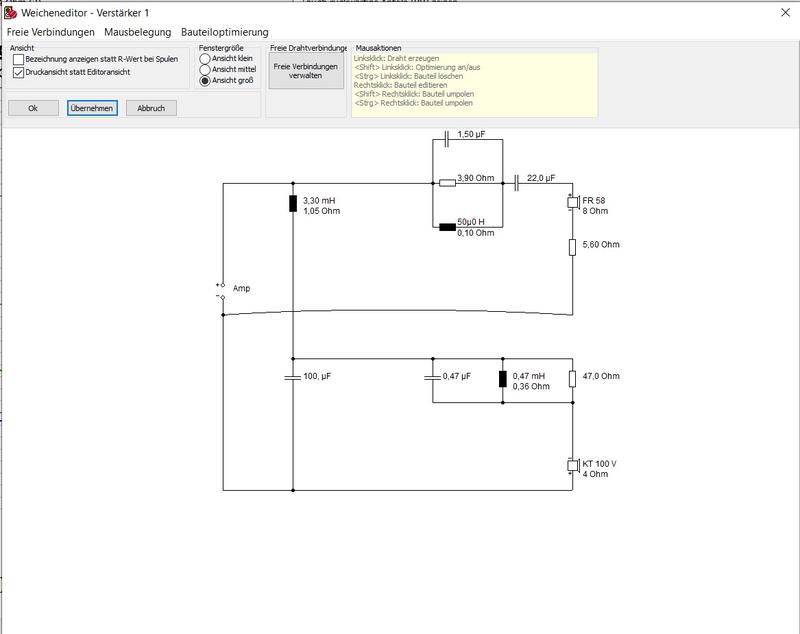
Task: Click the 3,30 mH inductor symbol
Action: (x=293, y=203)
